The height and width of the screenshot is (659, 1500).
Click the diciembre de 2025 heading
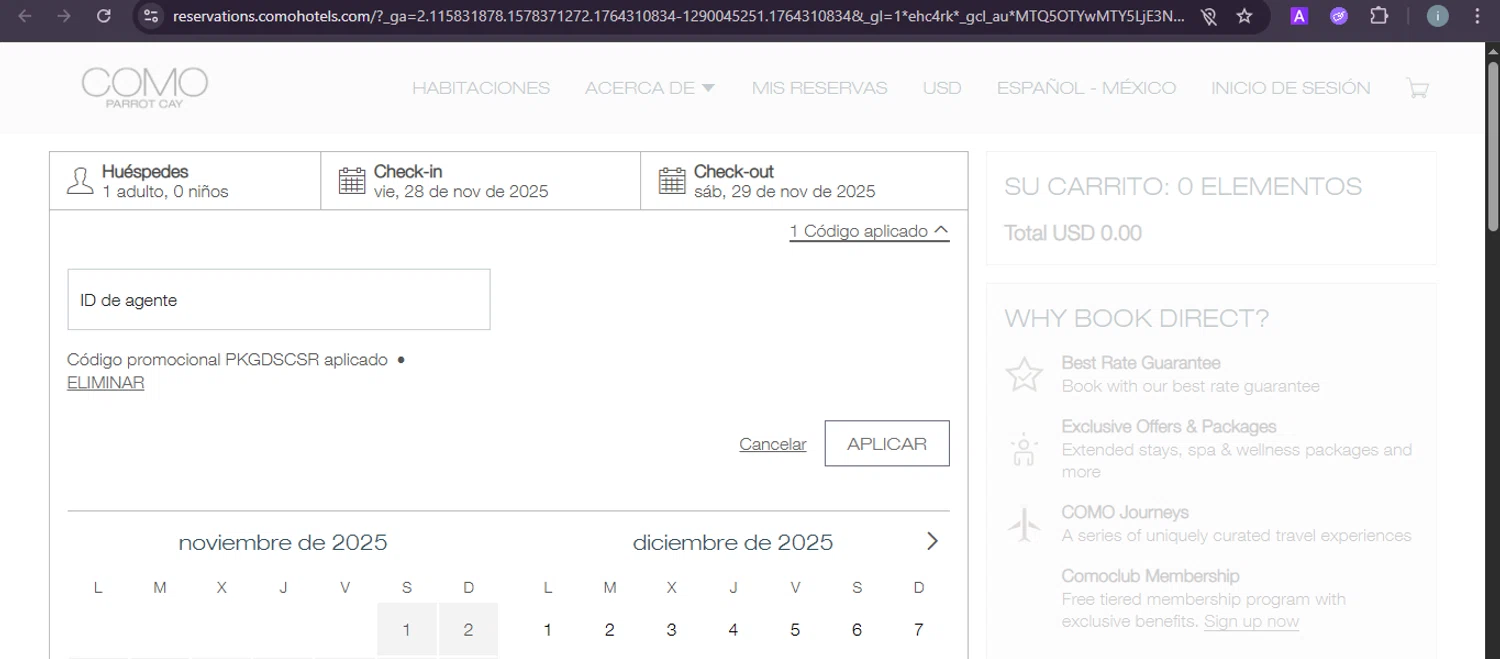tap(733, 543)
